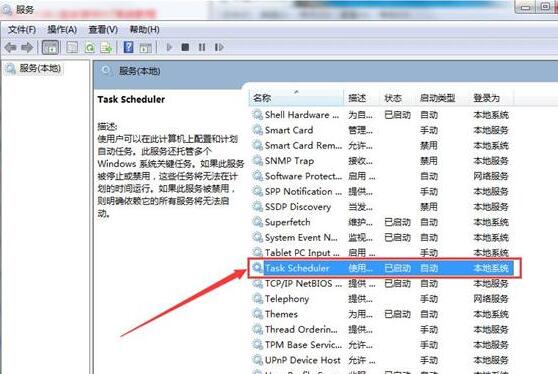The width and height of the screenshot is (558, 374).
Task: Select the Shell Hardware service row
Action: click(381, 115)
